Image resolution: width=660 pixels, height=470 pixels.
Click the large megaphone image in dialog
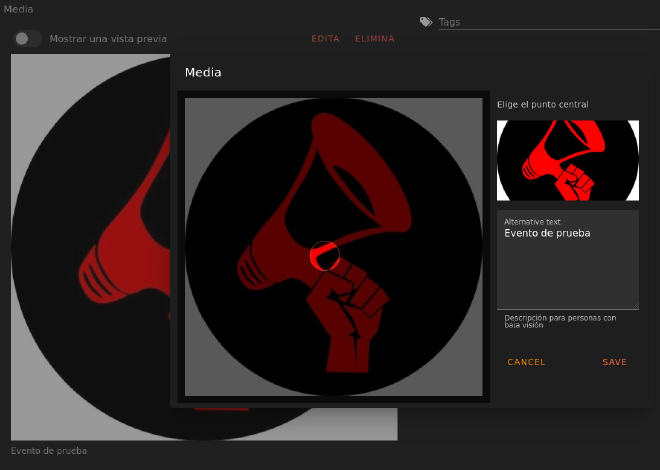[x=334, y=247]
